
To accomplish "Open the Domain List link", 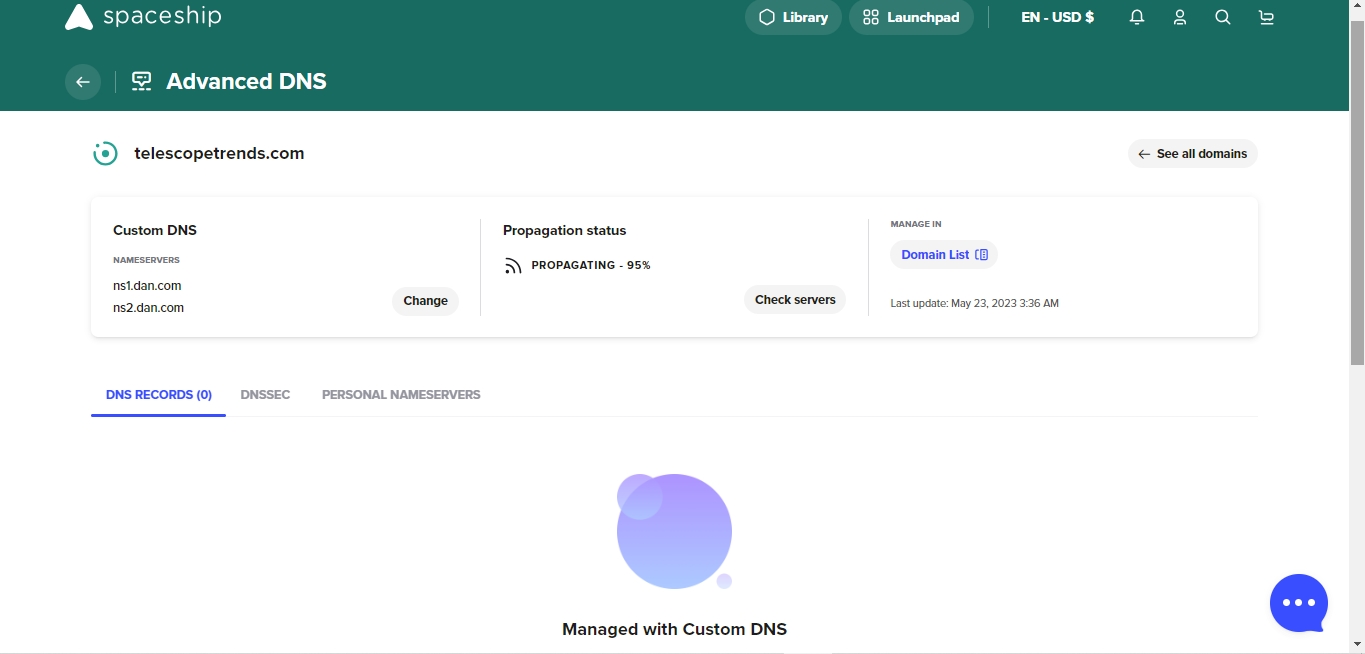I will [943, 255].
